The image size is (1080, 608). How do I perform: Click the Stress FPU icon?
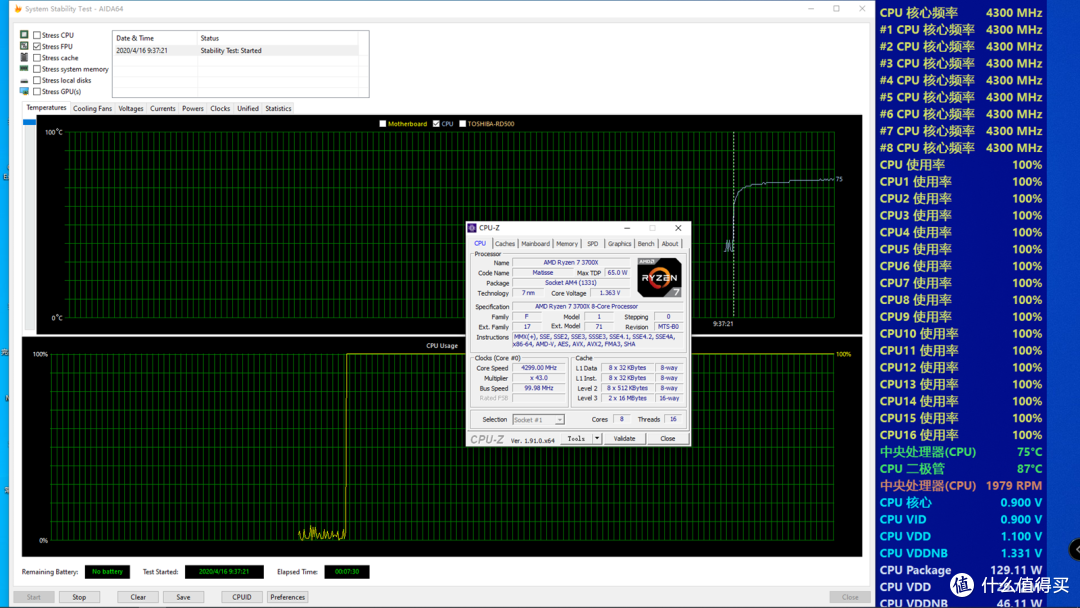point(24,46)
